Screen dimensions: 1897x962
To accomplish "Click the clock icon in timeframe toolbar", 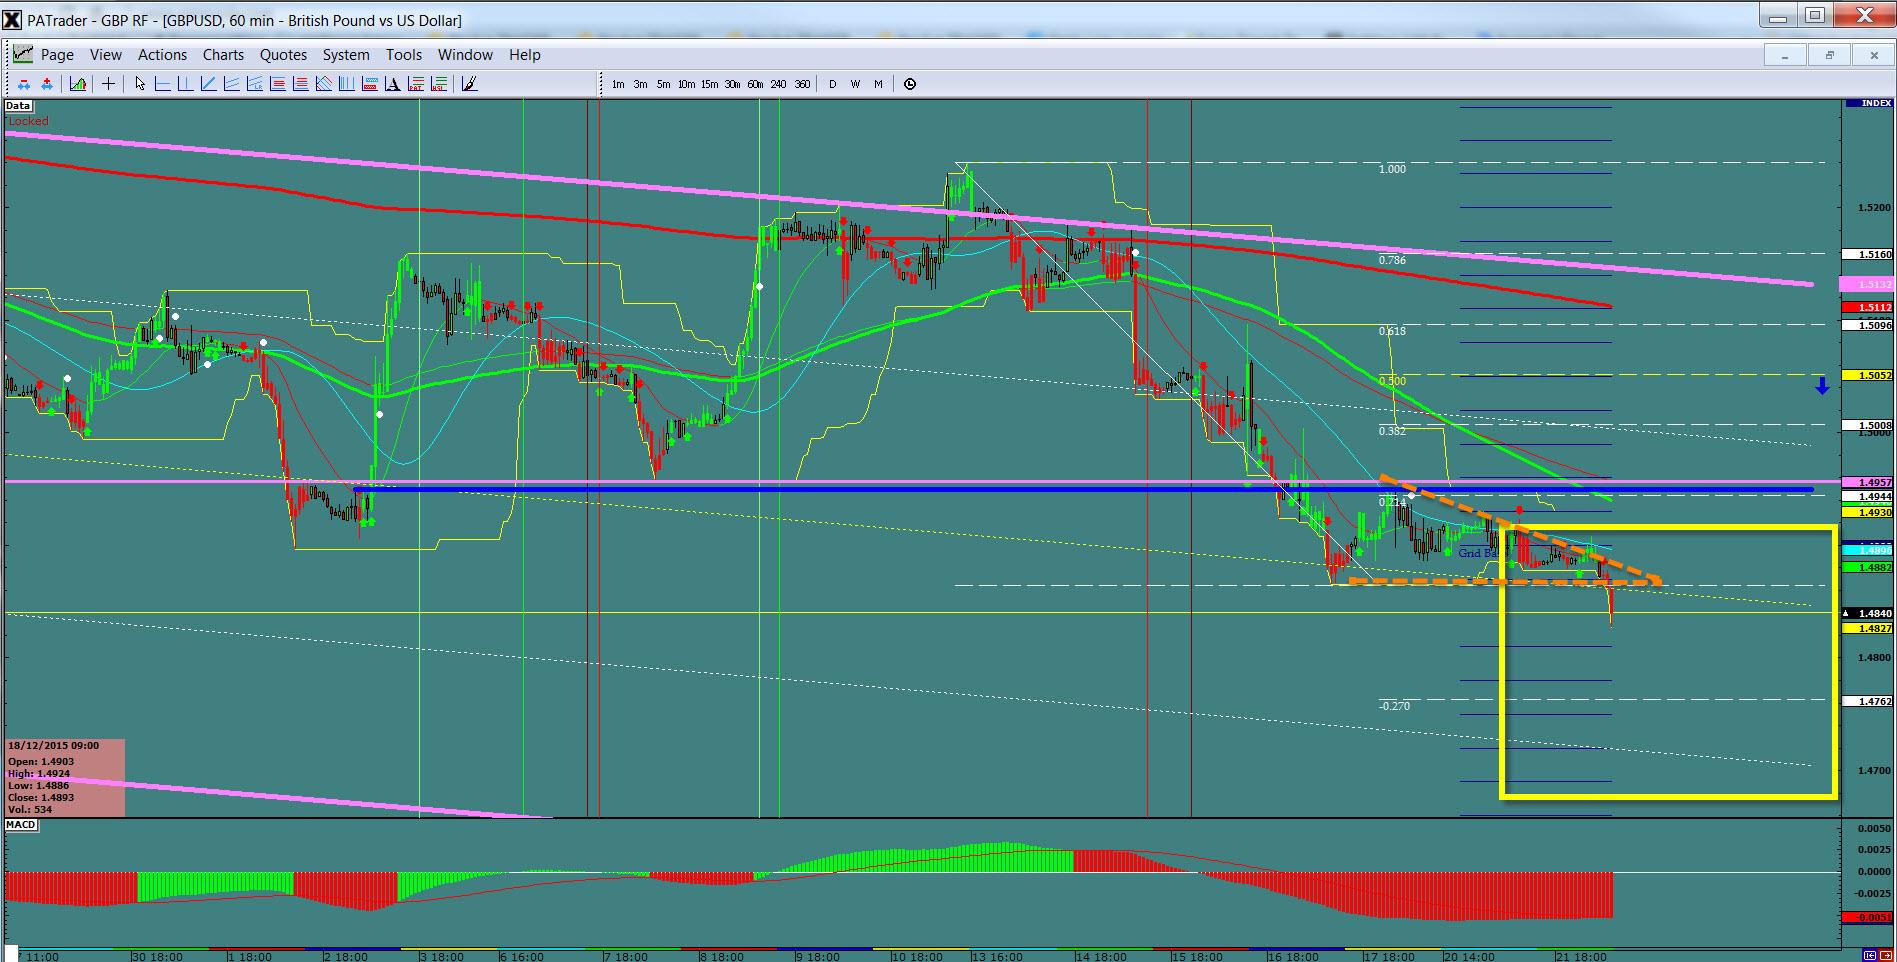I will 910,84.
